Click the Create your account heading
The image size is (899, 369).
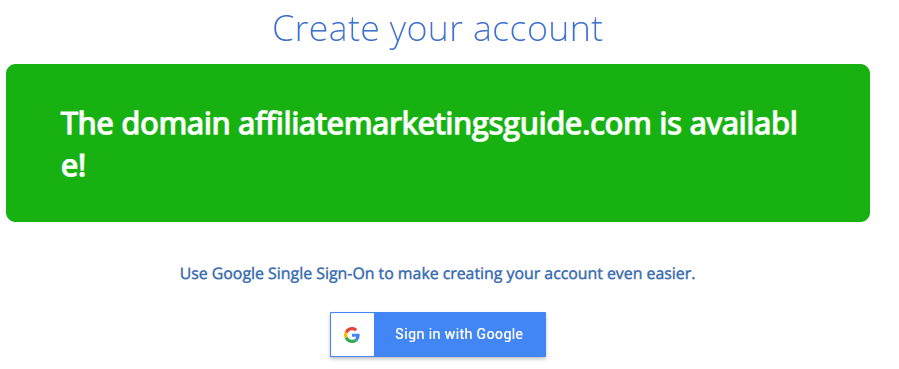pos(438,29)
